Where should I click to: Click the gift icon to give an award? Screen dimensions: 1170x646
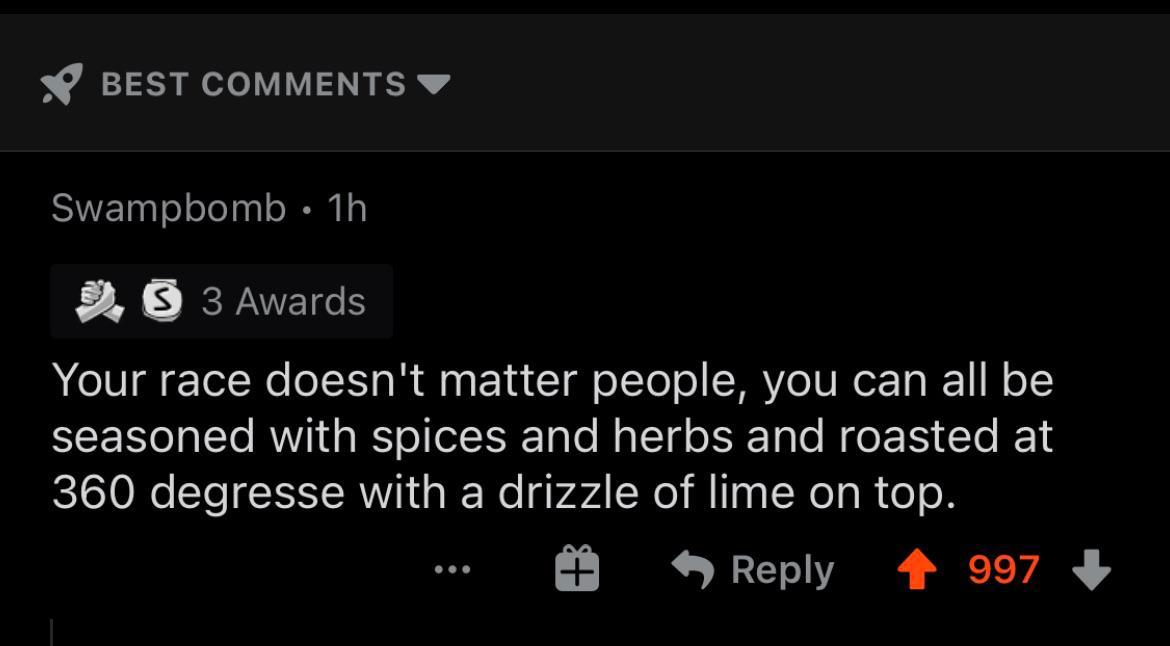(x=574, y=568)
